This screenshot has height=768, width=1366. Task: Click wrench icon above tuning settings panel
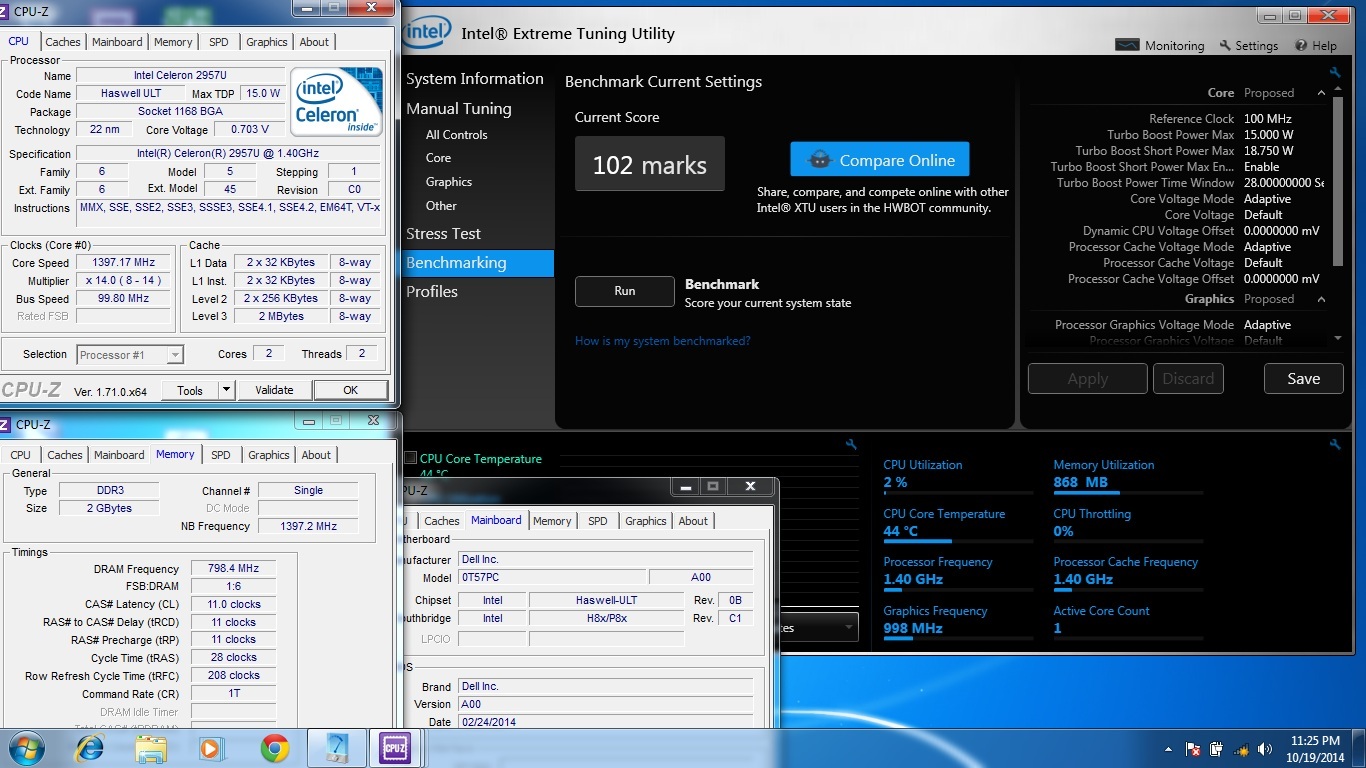point(1335,73)
